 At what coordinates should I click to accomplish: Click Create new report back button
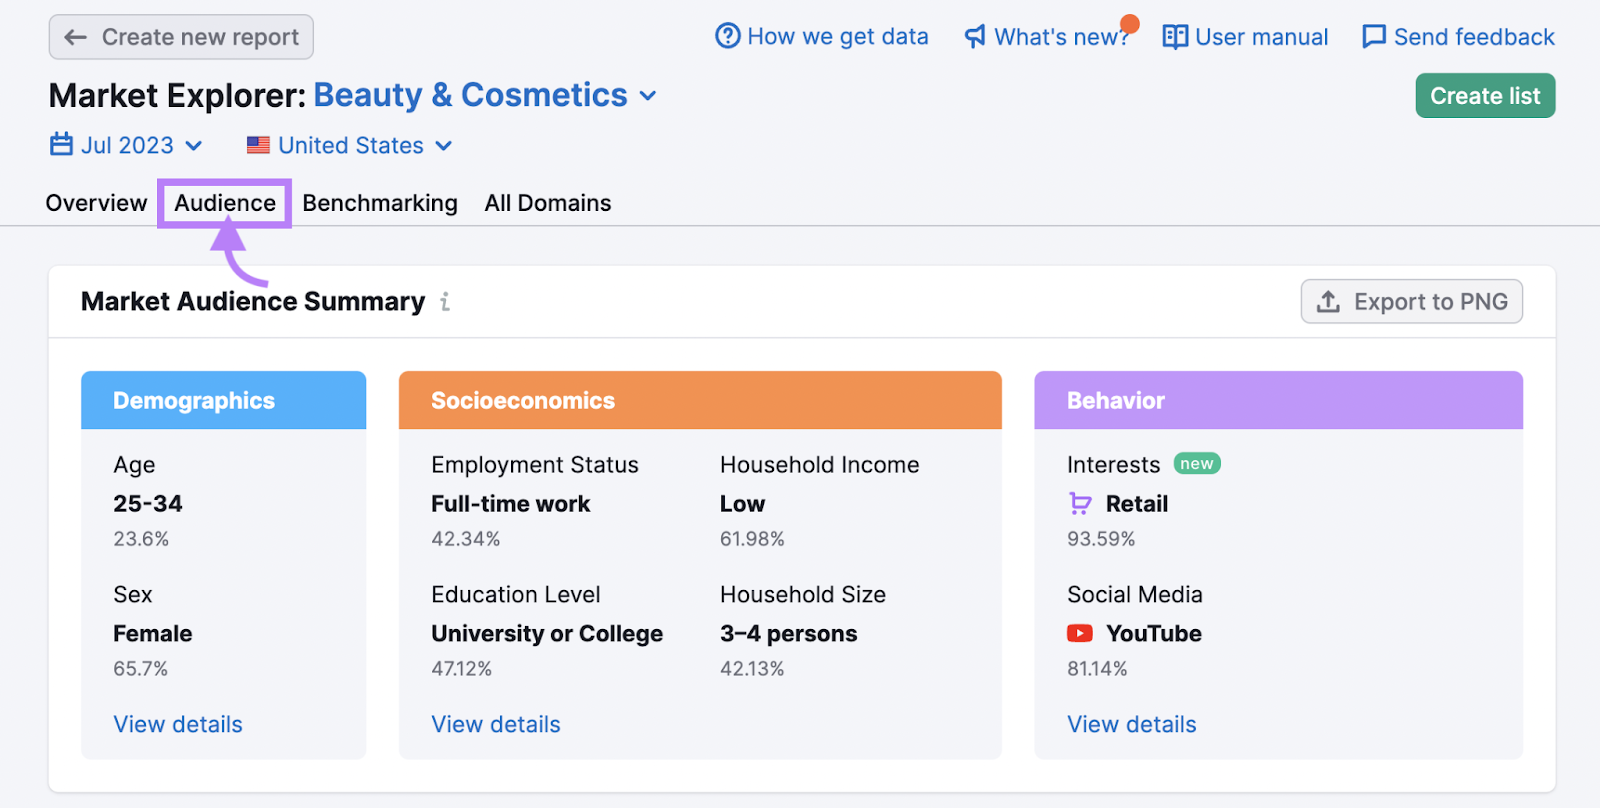[181, 37]
